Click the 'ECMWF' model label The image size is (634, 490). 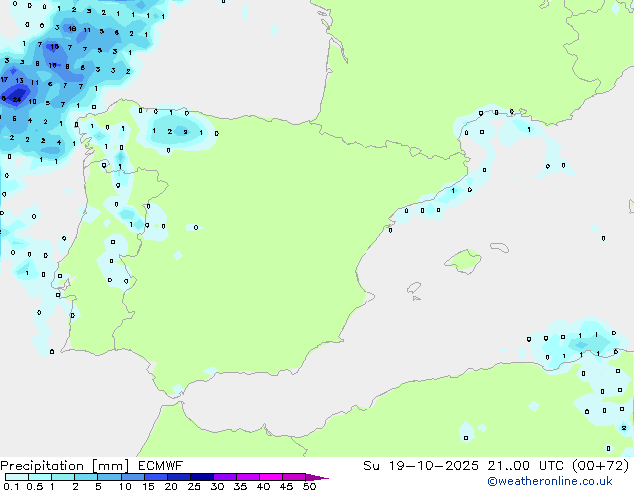coord(161,466)
